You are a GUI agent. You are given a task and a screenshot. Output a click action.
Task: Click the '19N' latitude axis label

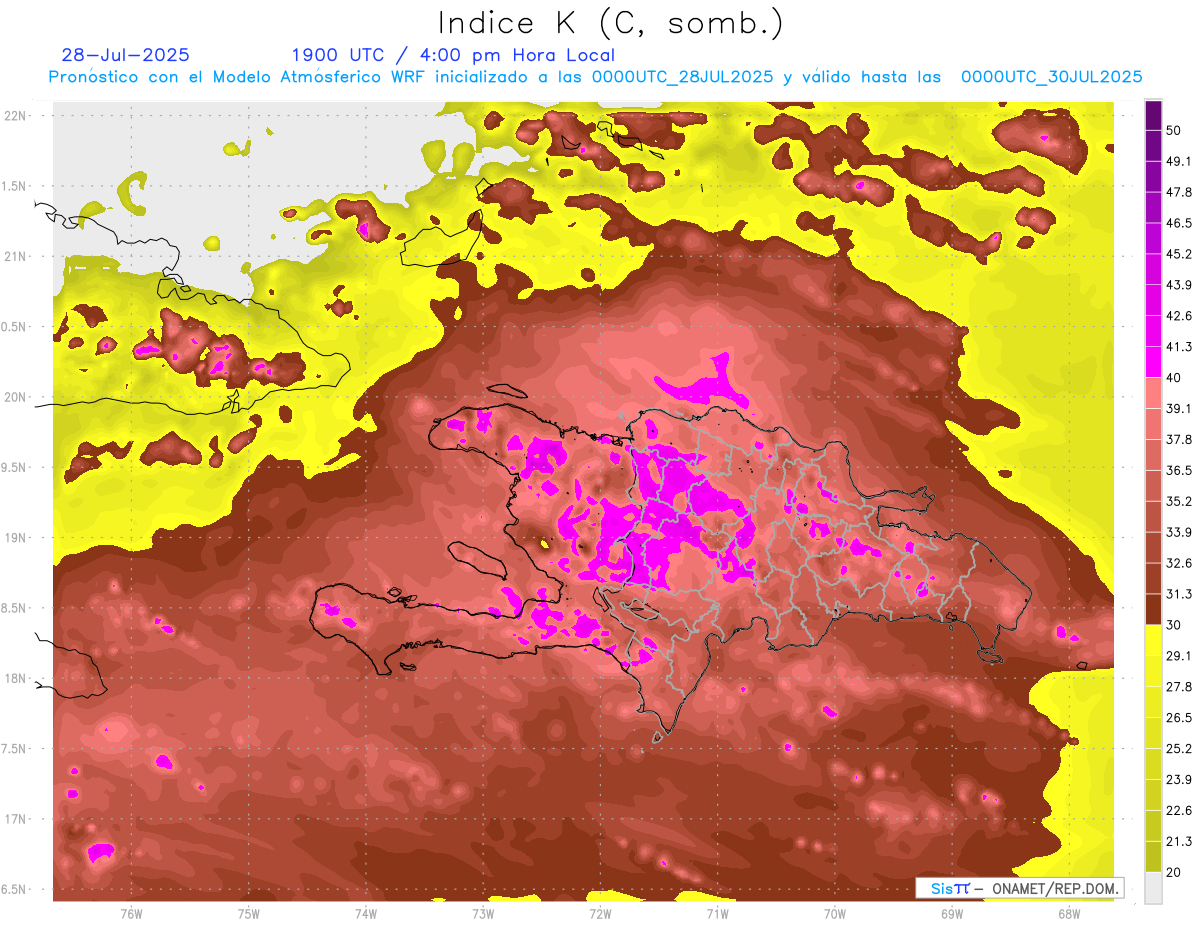(15, 538)
